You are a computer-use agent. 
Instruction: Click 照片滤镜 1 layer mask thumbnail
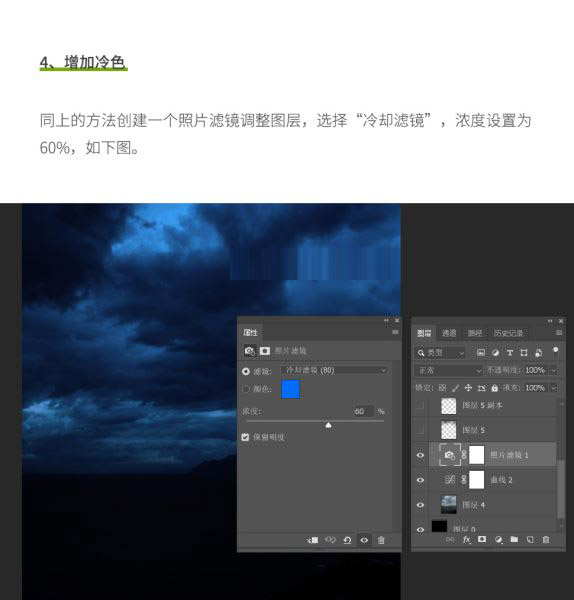pyautogui.click(x=476, y=455)
